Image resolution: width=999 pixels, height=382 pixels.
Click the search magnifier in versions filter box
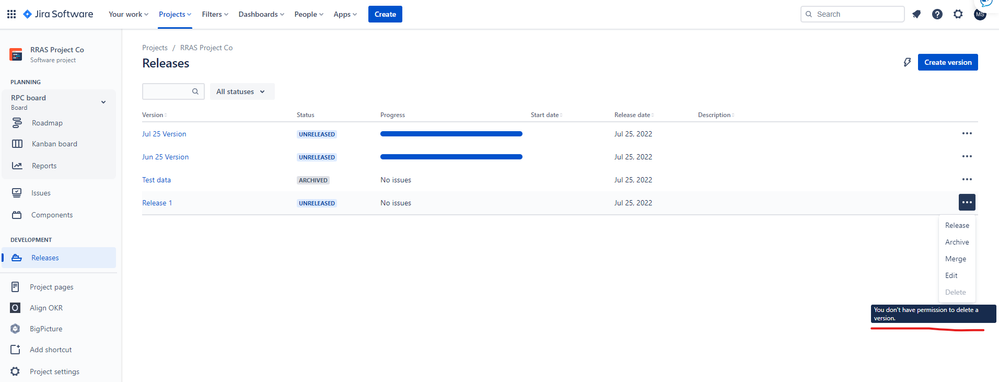click(196, 92)
